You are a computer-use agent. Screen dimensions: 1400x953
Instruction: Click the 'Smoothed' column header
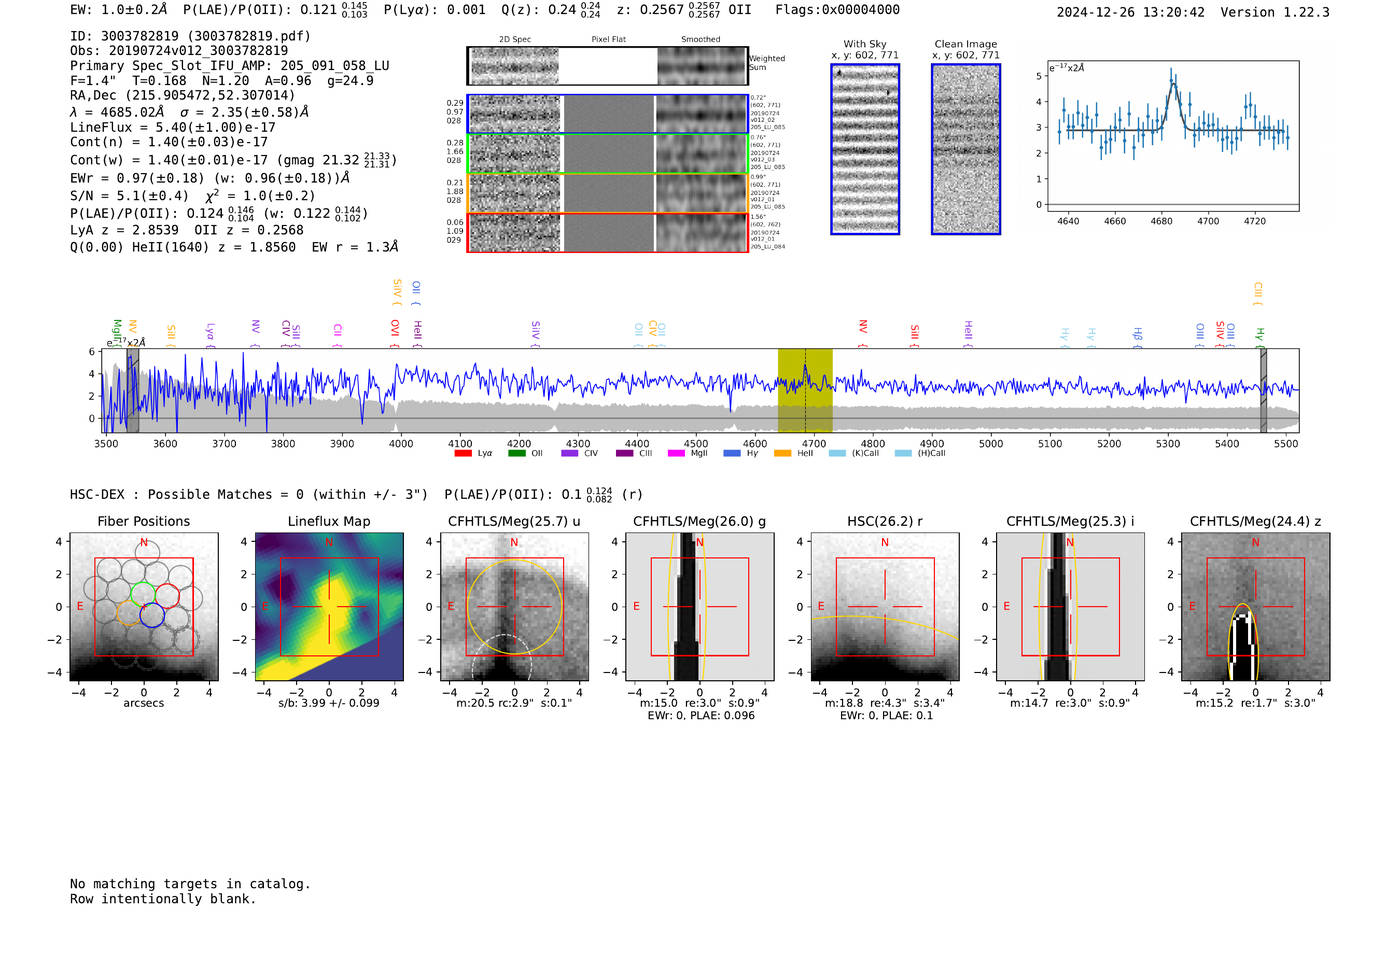coord(701,39)
